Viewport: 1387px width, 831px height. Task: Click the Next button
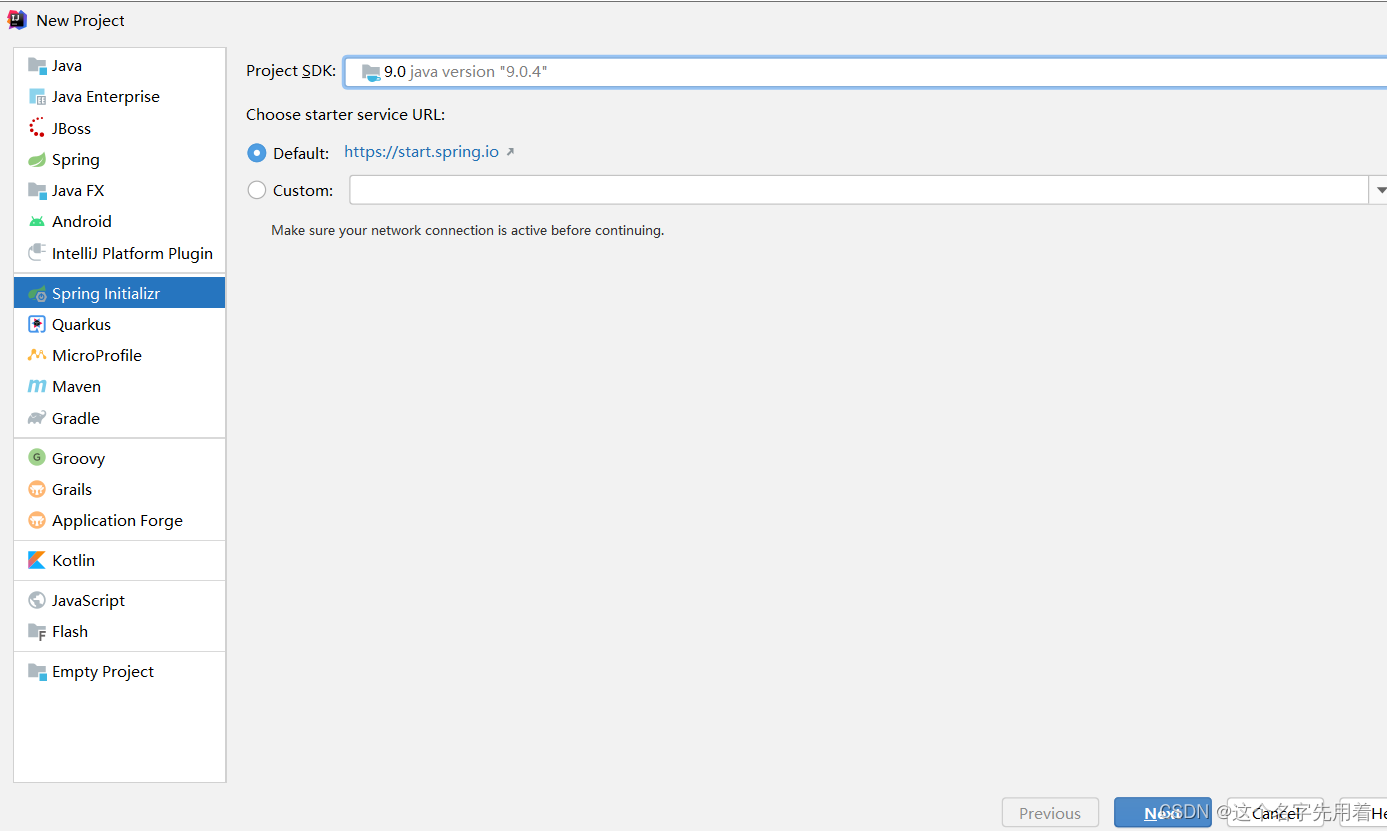pyautogui.click(x=1162, y=813)
